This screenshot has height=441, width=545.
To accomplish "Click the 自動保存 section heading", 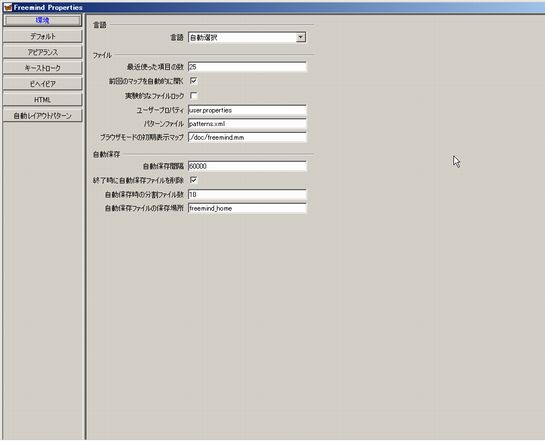I will tap(106, 154).
